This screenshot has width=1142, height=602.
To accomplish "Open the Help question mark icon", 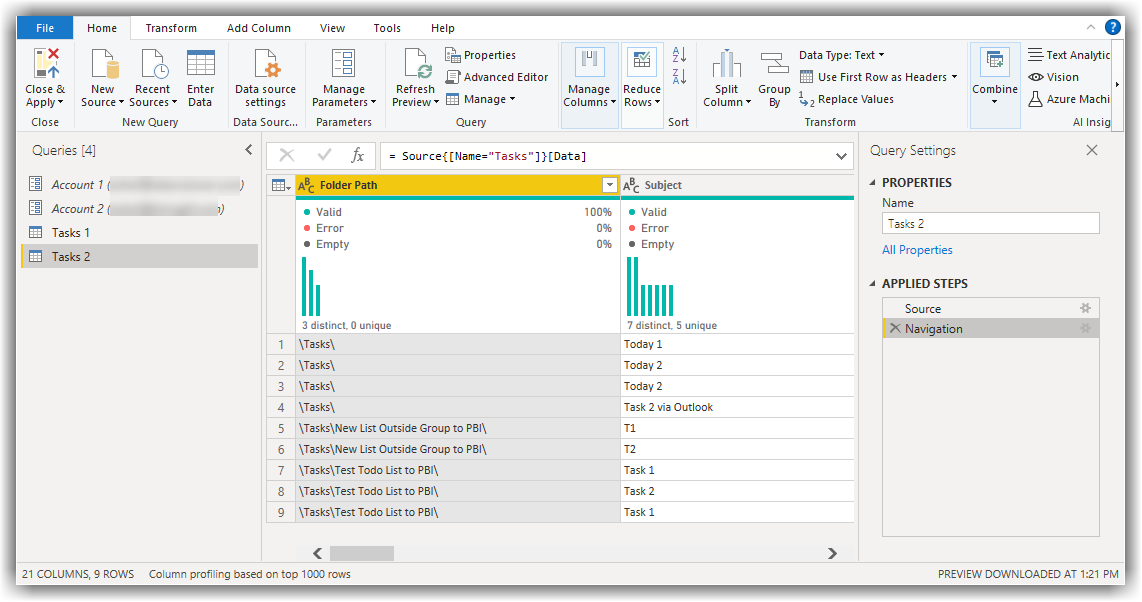I will click(x=1112, y=27).
